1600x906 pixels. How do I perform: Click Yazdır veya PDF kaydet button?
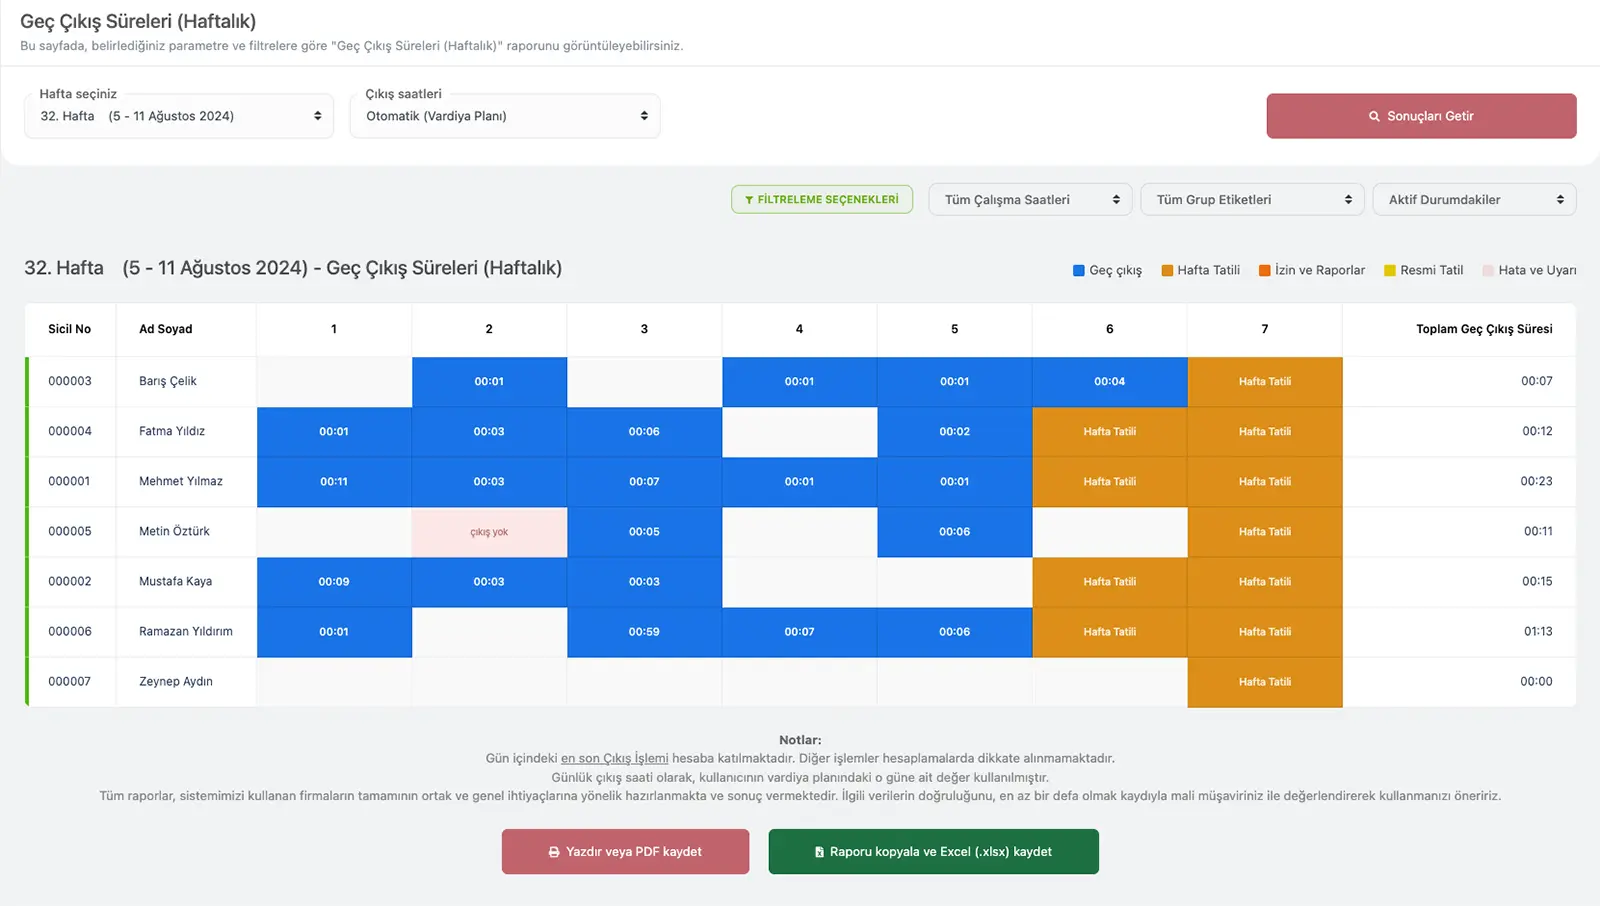tap(625, 852)
